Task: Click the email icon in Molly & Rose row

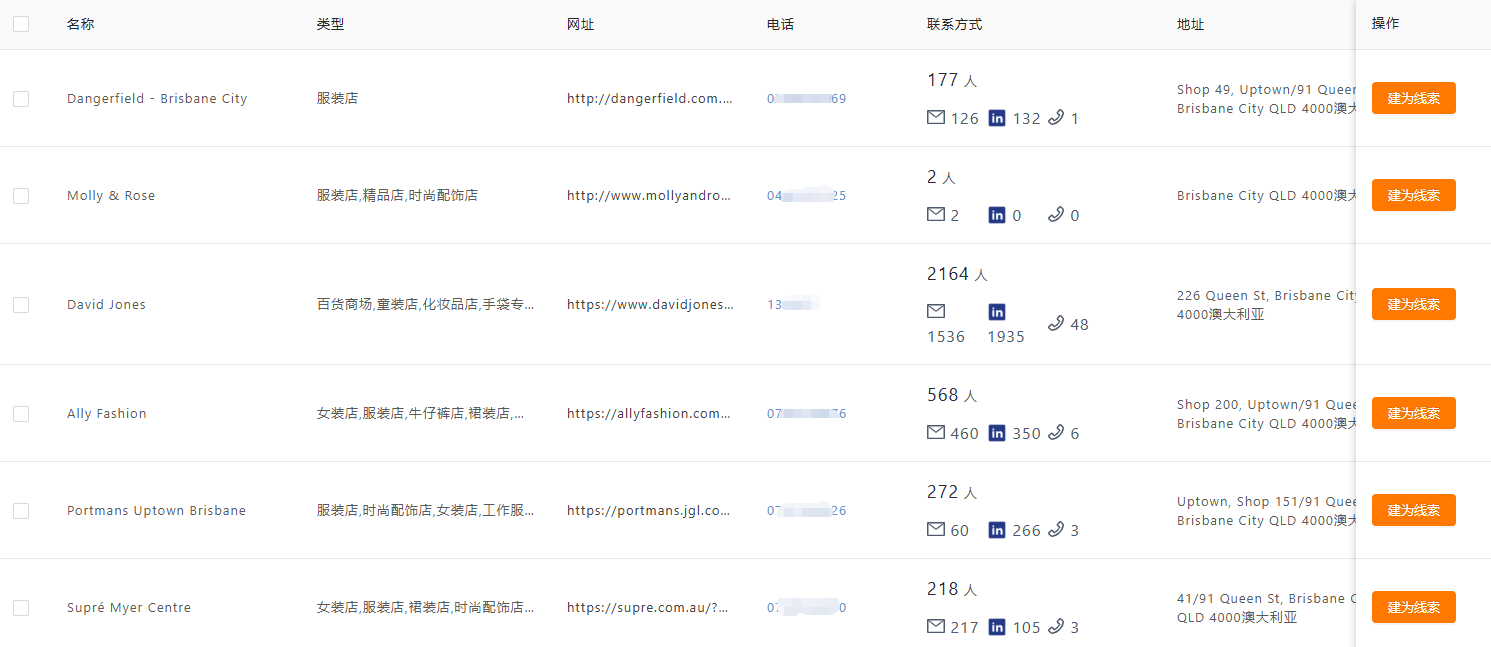Action: [x=936, y=215]
